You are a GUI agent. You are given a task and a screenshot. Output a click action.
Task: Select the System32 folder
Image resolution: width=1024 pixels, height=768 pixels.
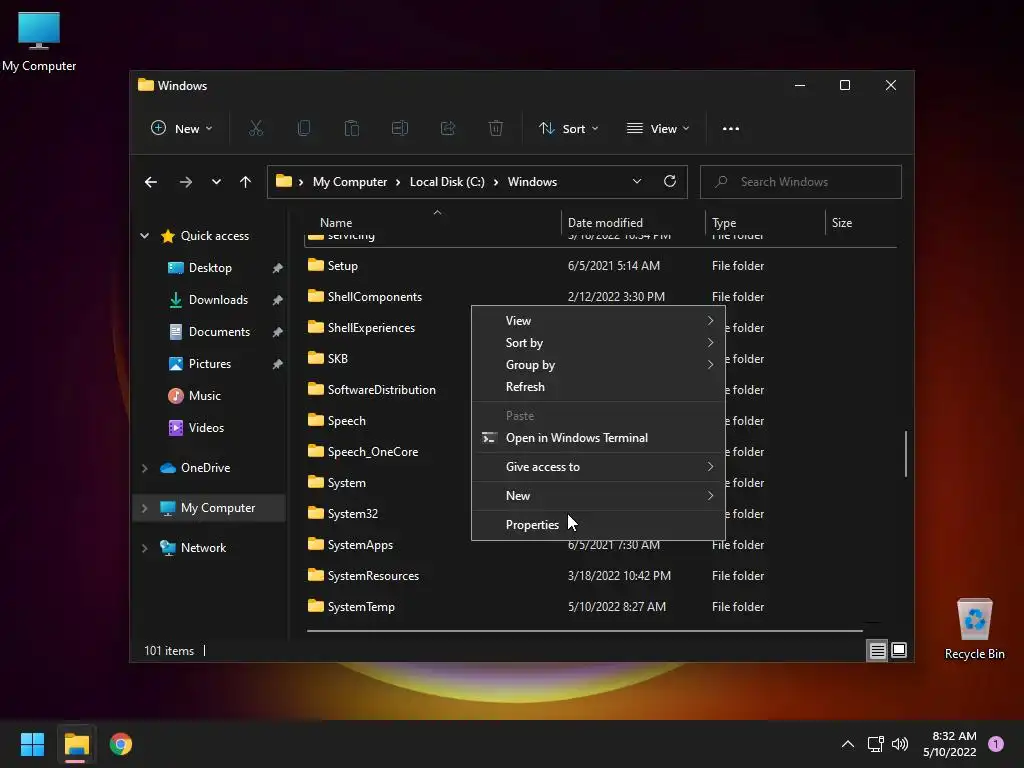[x=353, y=514]
